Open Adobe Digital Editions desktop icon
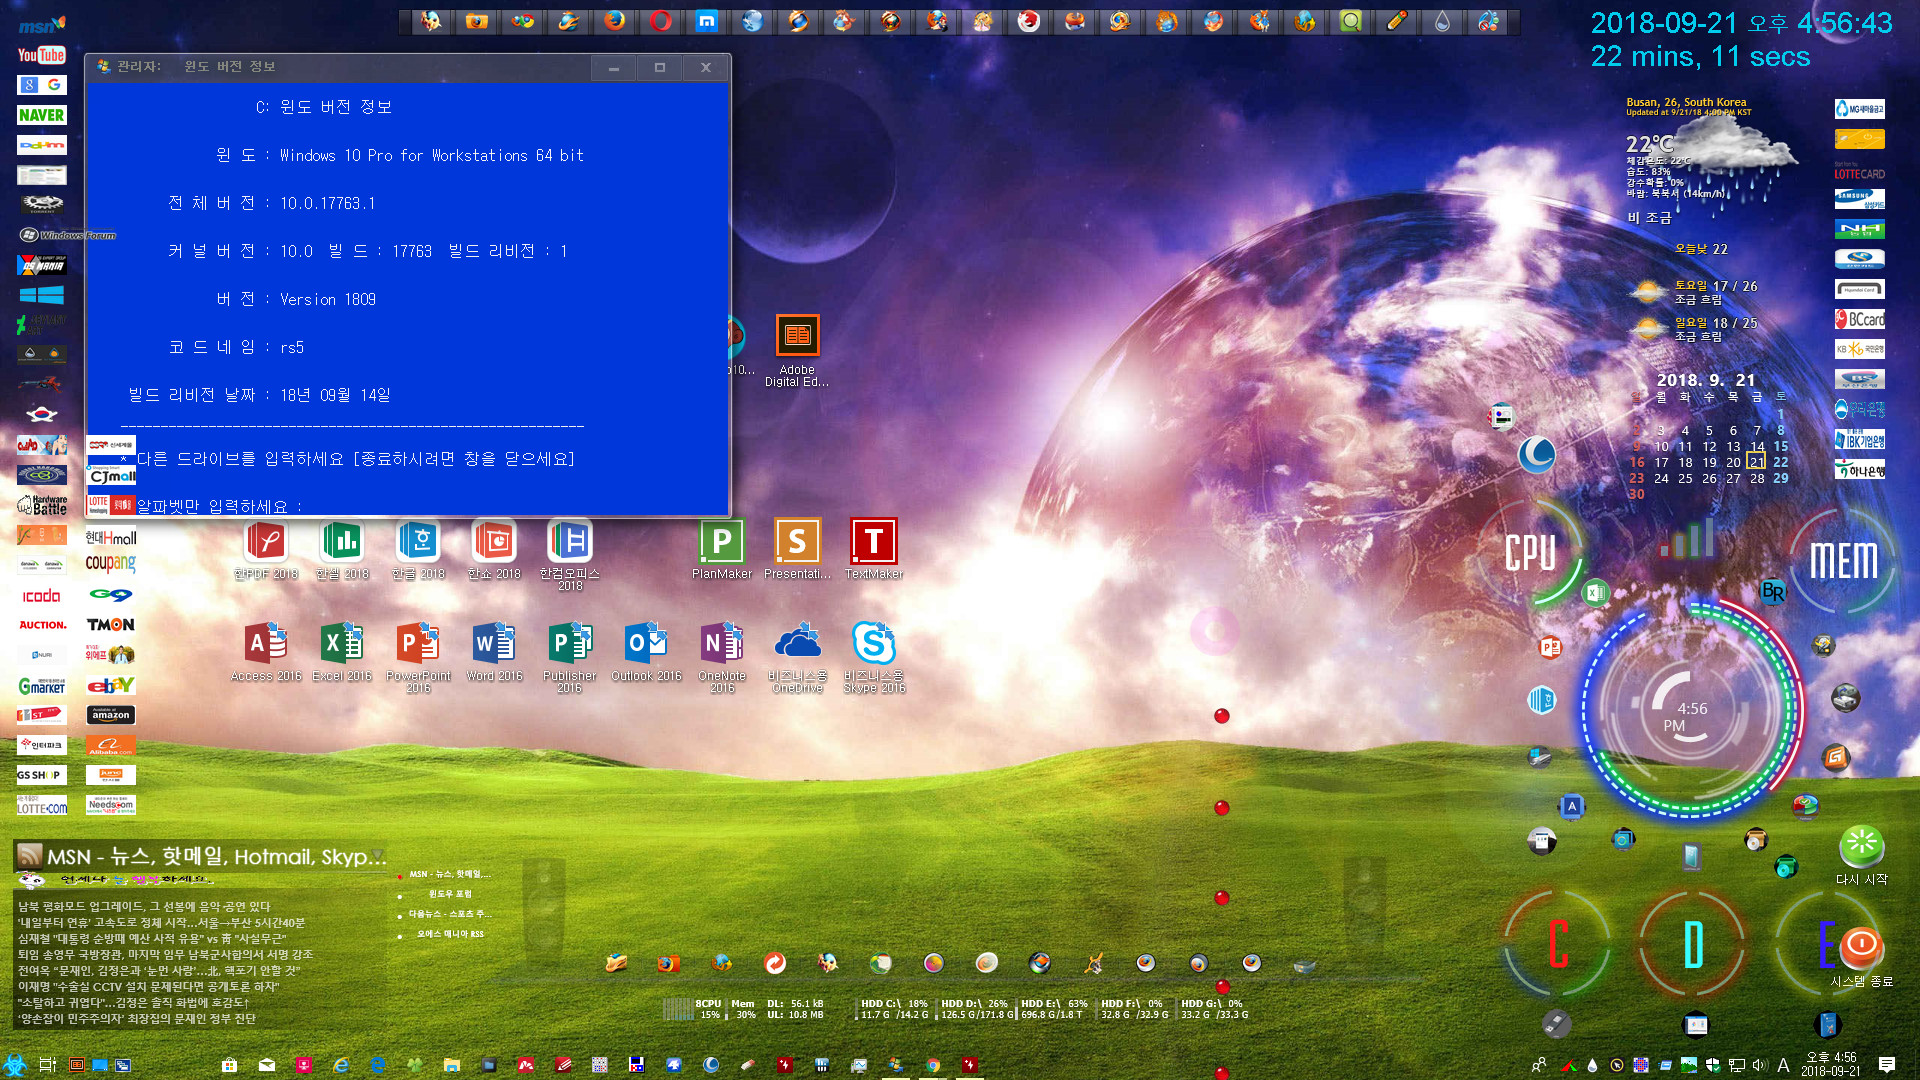 [797, 351]
